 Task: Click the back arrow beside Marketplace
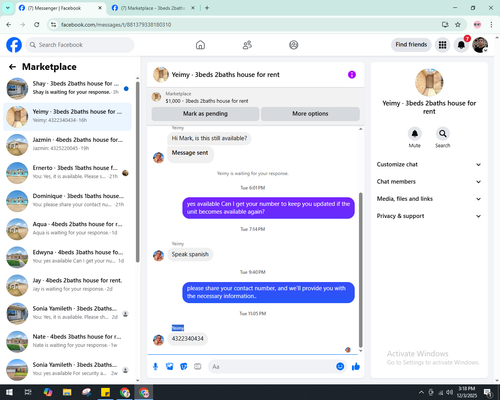coord(12,67)
